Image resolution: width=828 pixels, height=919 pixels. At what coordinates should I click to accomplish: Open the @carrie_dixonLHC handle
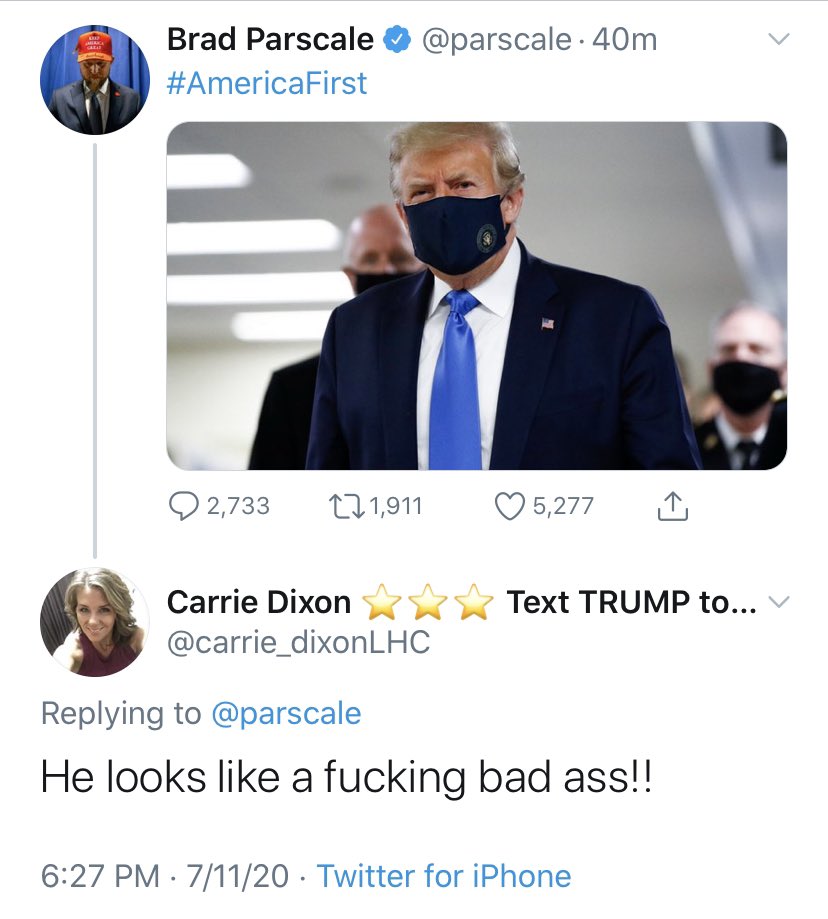[299, 642]
